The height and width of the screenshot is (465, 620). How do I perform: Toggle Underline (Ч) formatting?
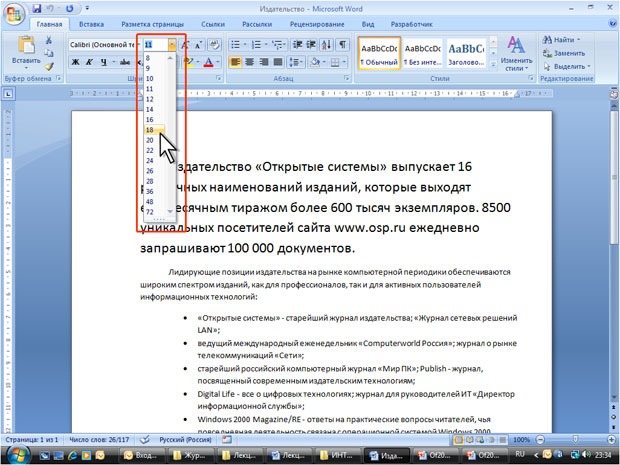[x=104, y=62]
